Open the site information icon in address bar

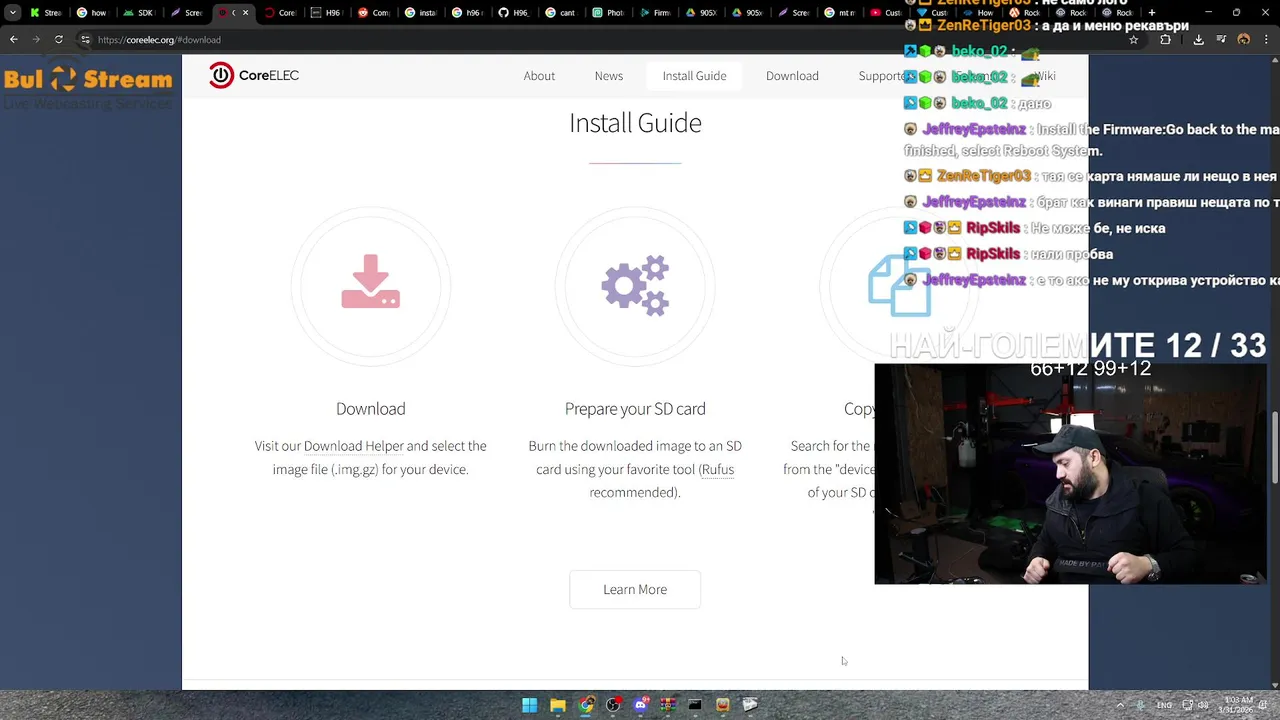[86, 40]
